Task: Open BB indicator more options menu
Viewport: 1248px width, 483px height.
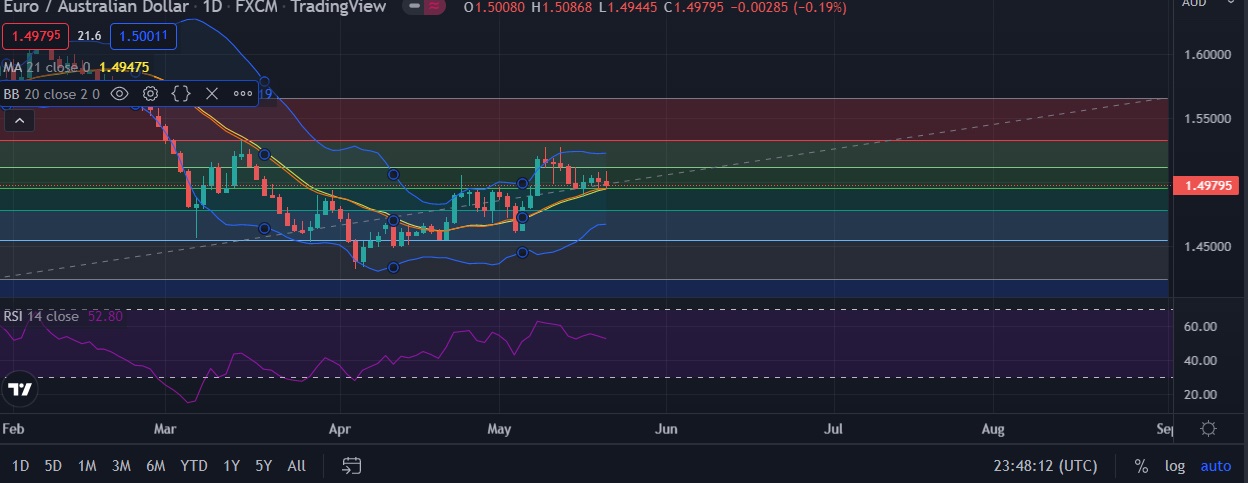Action: click(x=243, y=94)
